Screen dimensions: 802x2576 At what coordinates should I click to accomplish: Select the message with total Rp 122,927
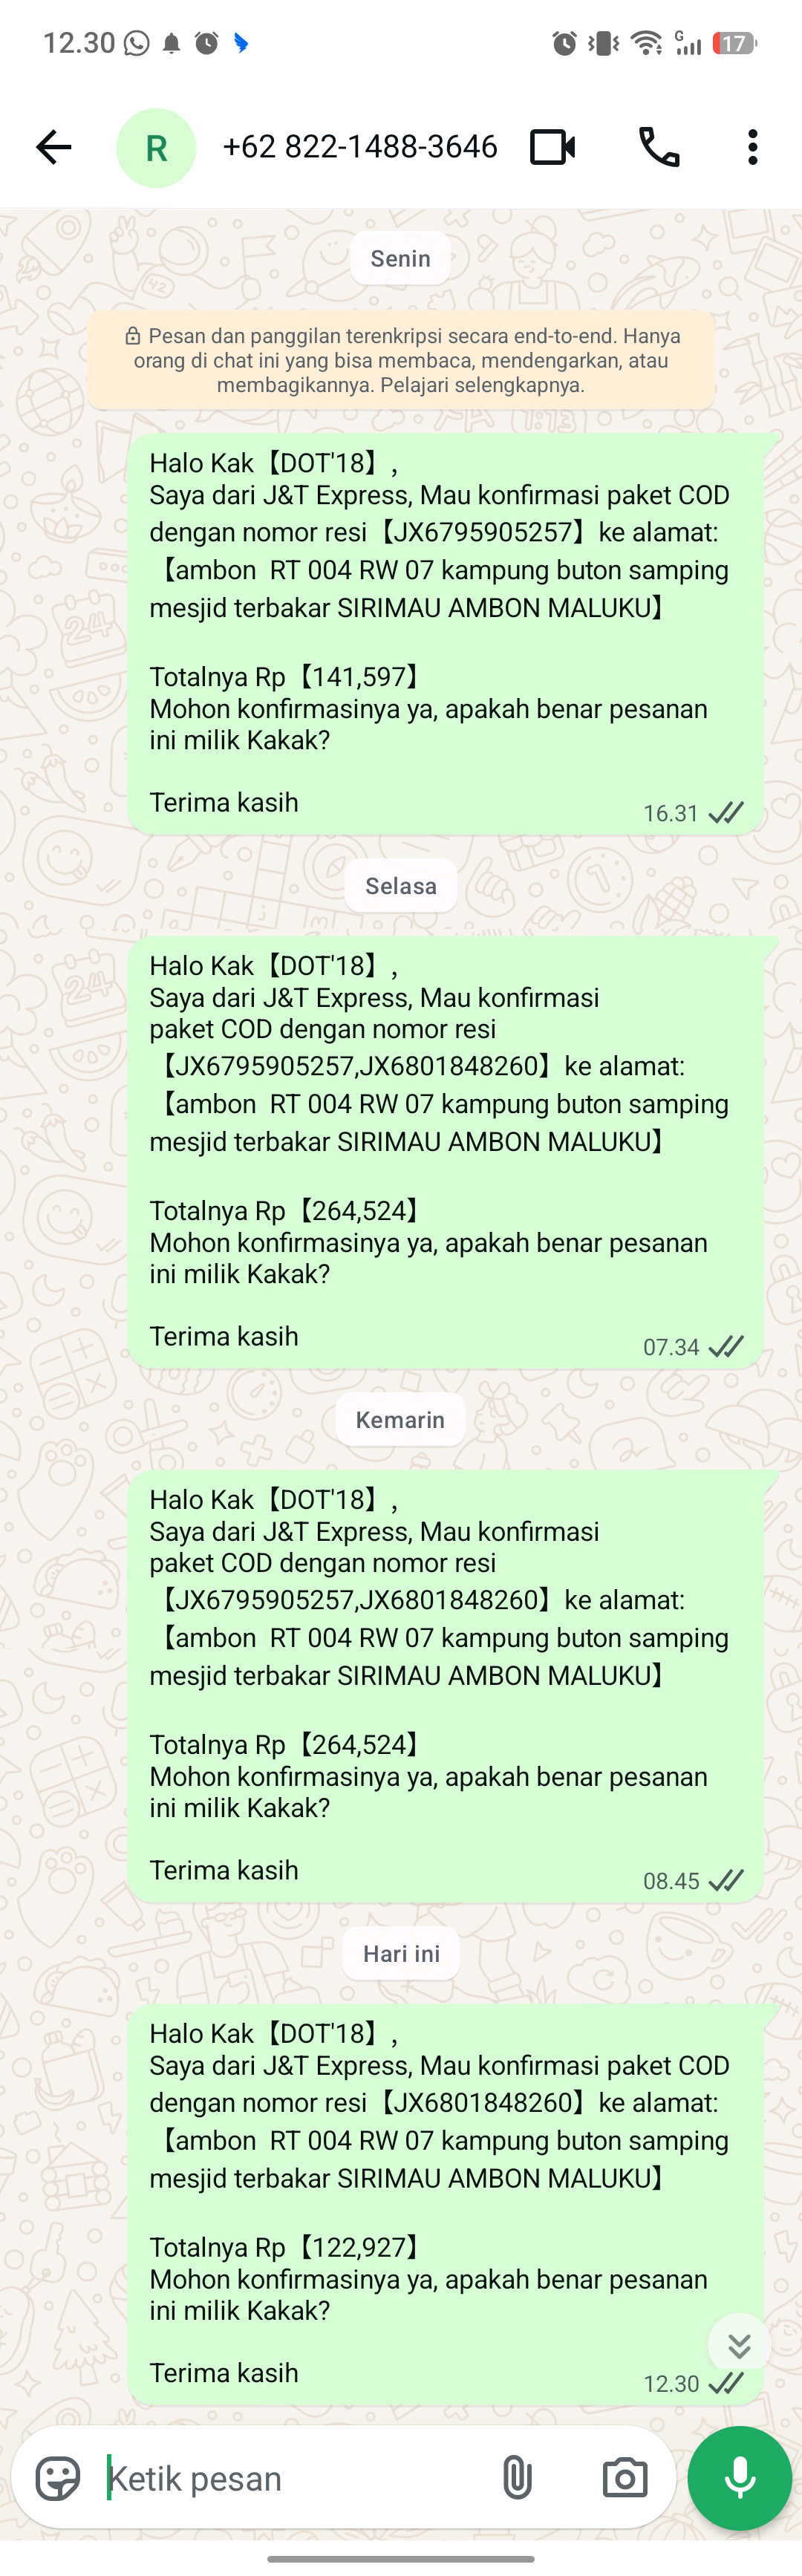[446, 2204]
